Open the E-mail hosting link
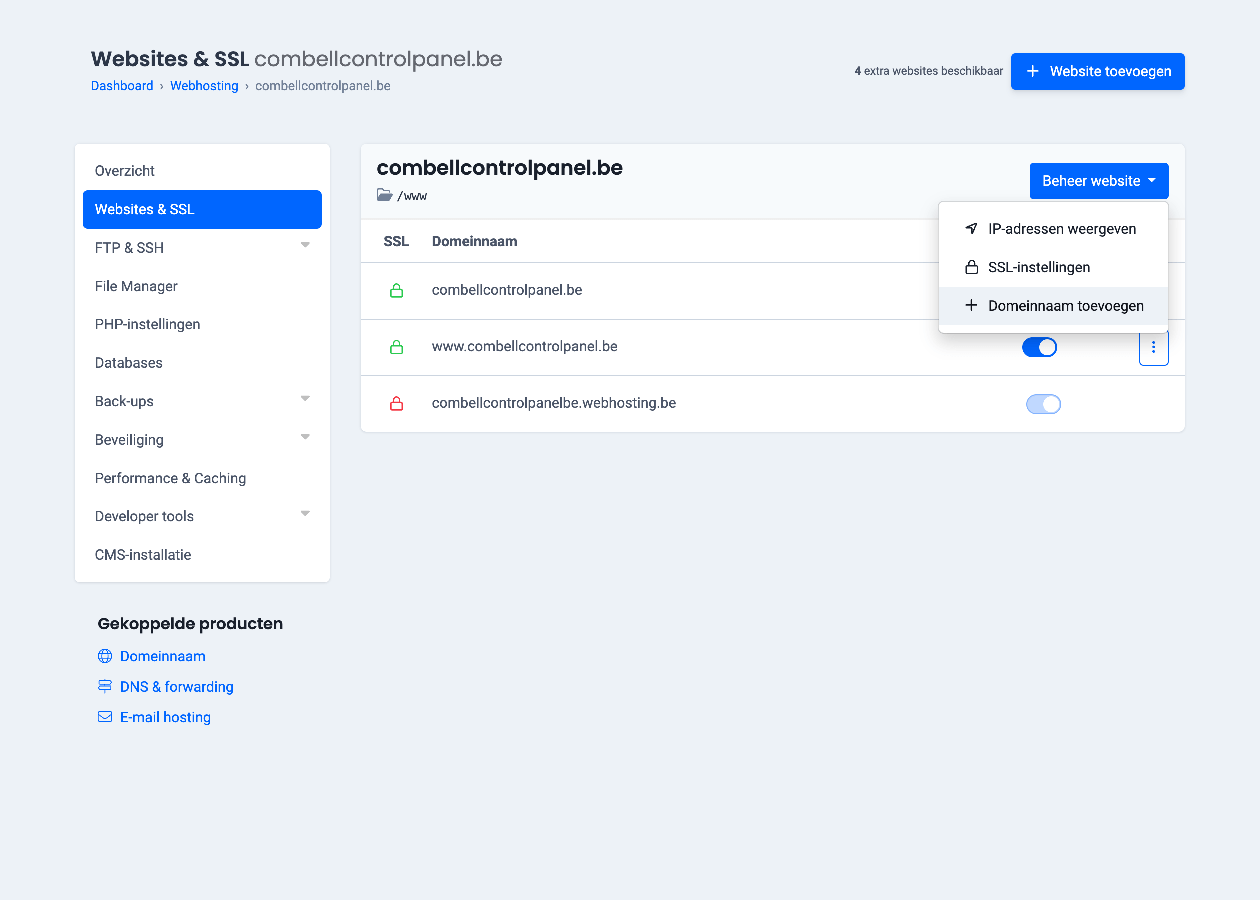The width and height of the screenshot is (1260, 900). coord(165,717)
